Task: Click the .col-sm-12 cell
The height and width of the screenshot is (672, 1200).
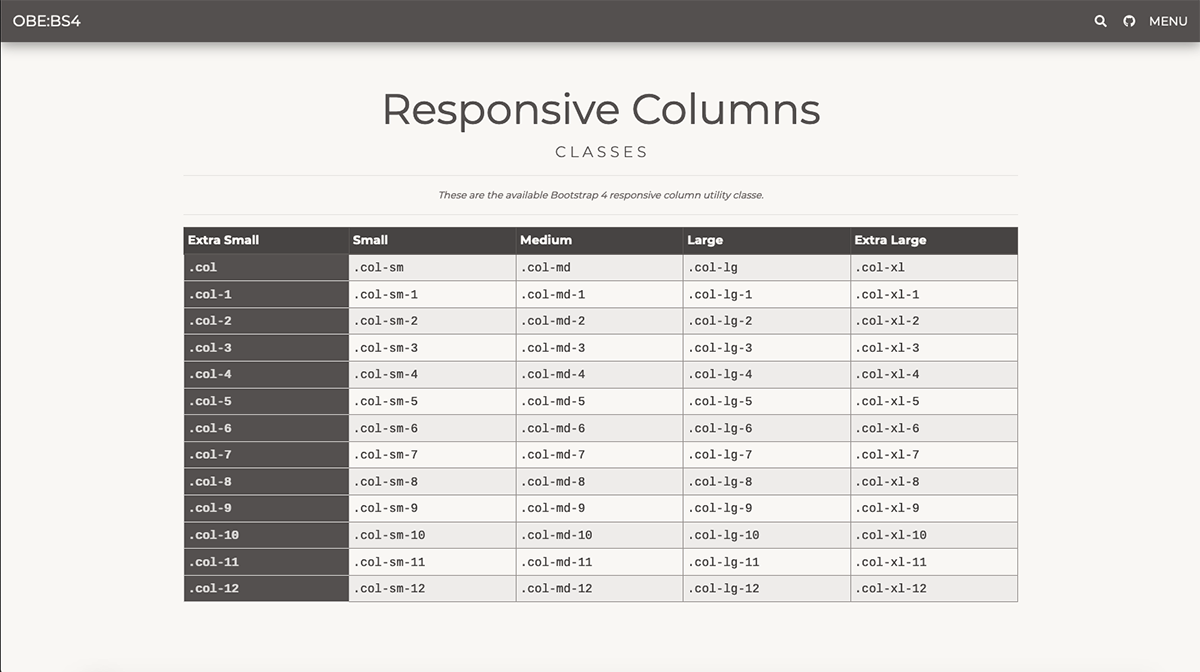Action: 432,588
